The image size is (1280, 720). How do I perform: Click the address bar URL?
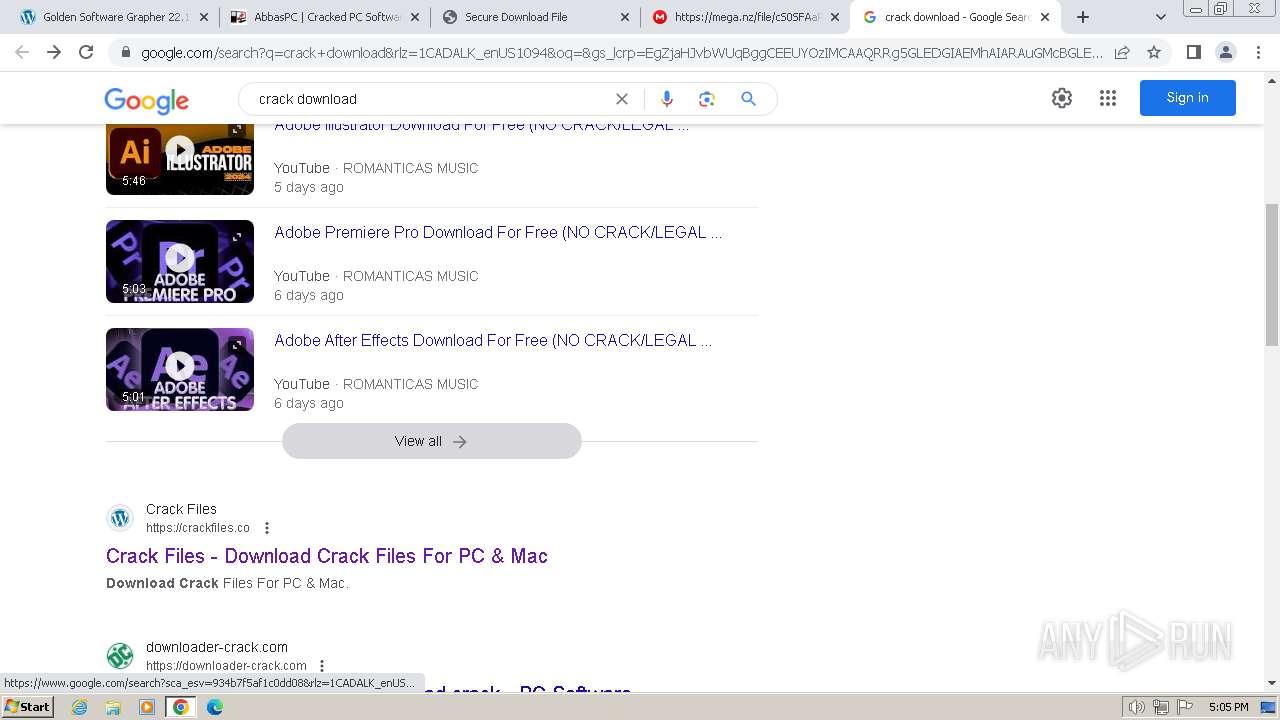(620, 52)
